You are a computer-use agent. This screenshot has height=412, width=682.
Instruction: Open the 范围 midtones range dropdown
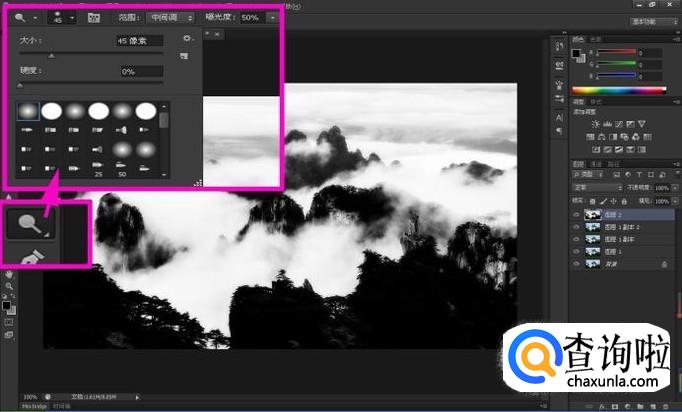[x=170, y=18]
